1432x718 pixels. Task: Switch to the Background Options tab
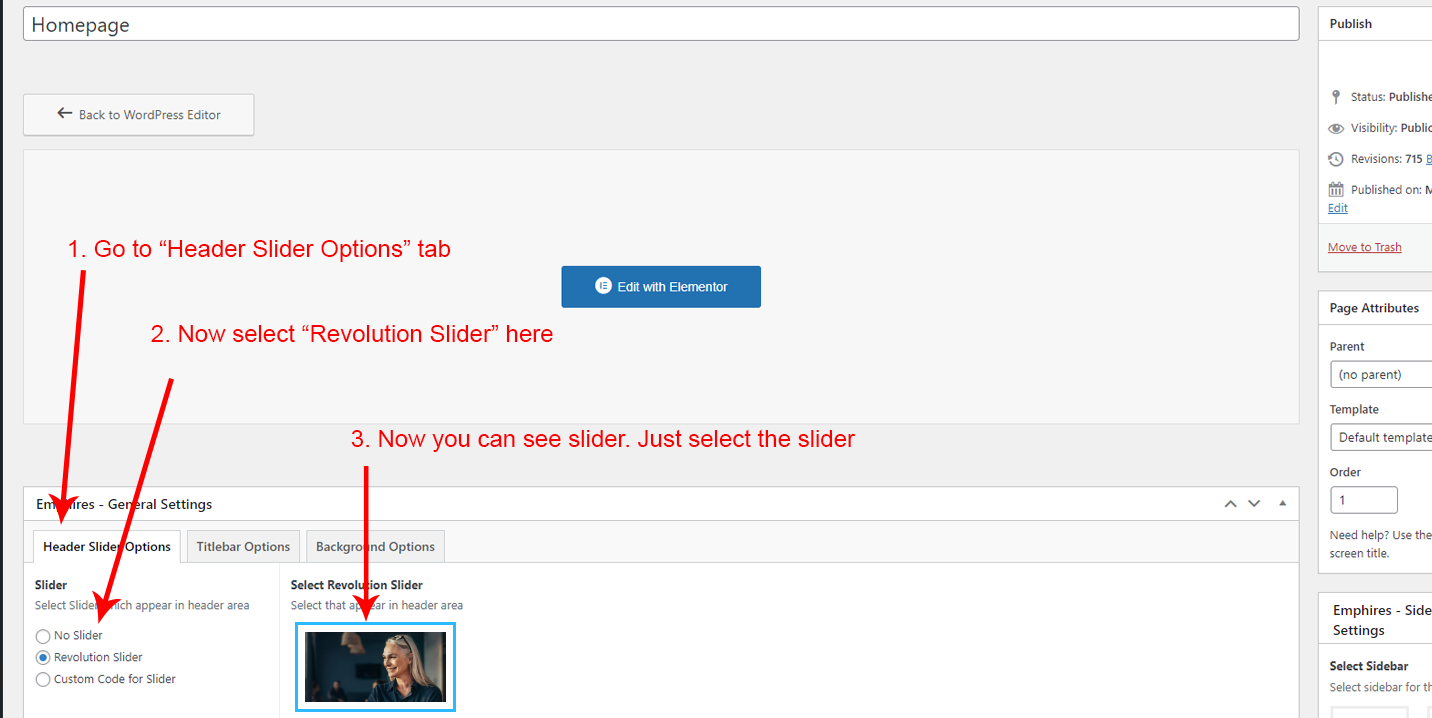[375, 547]
